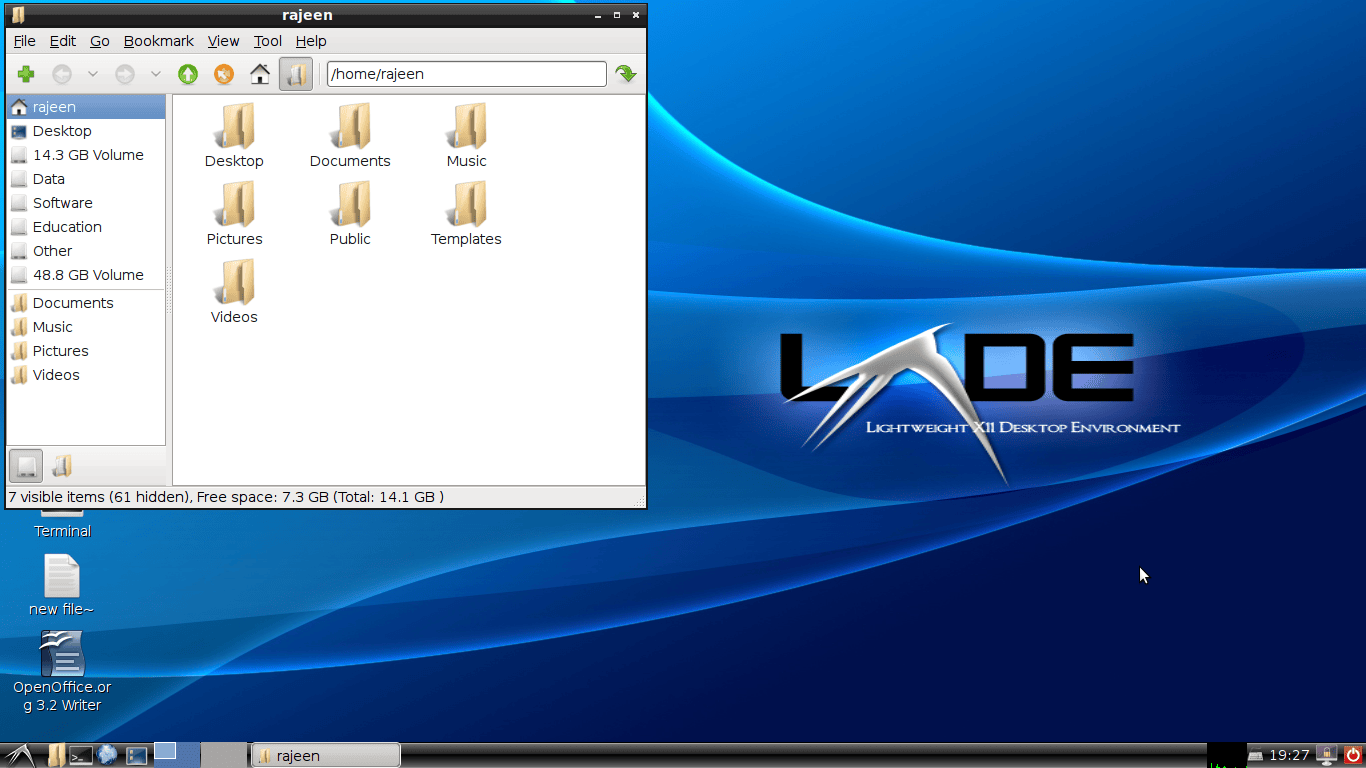Select the Music folder icon
Viewport: 1366px width, 768px height.
[467, 135]
